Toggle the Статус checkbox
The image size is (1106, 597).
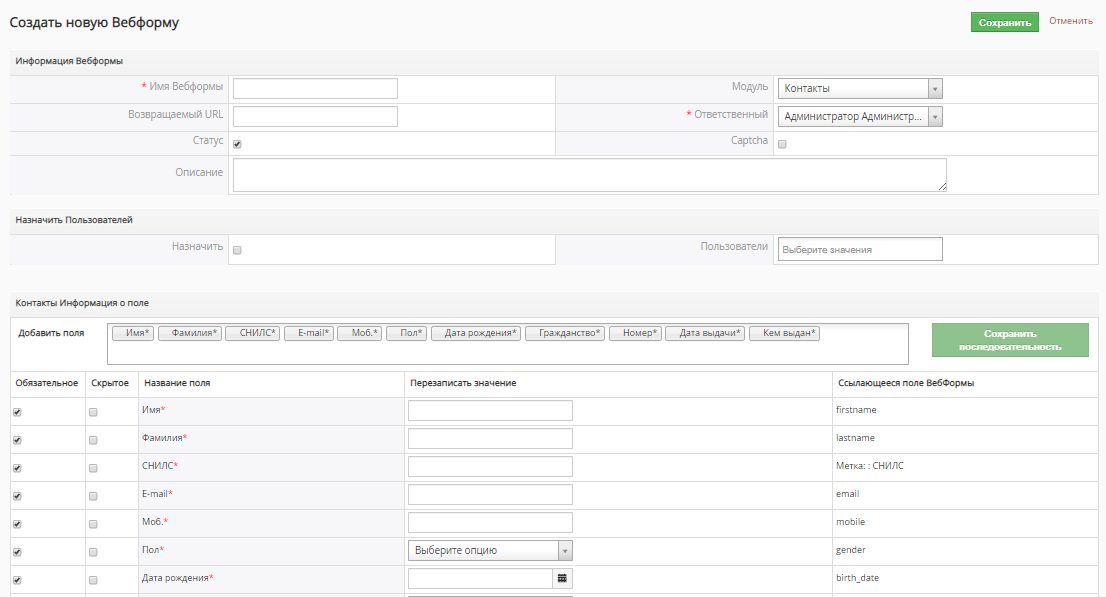237,144
